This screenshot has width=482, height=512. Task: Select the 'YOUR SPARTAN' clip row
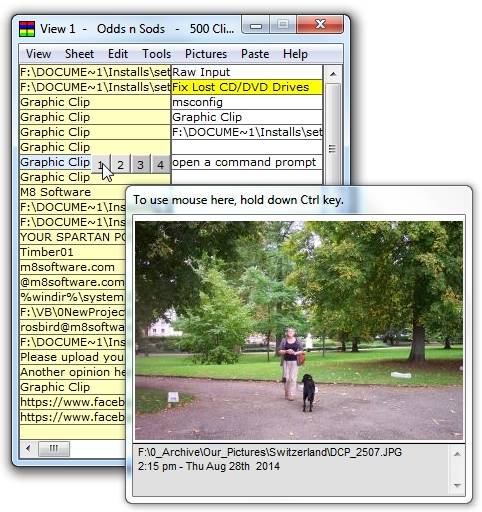point(72,237)
